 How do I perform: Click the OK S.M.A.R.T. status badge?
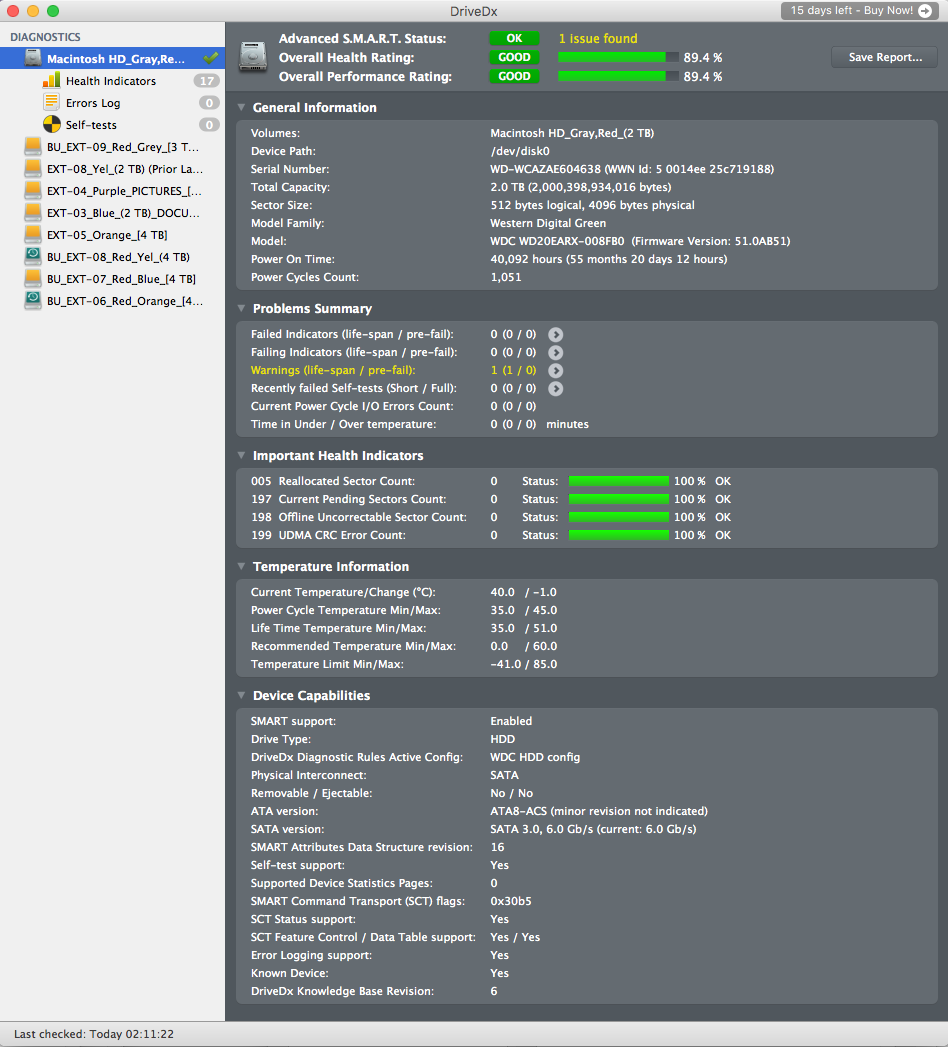(x=514, y=39)
